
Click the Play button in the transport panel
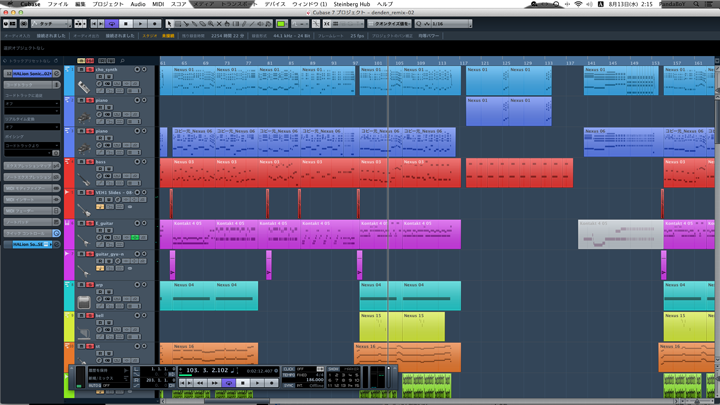[x=257, y=383]
